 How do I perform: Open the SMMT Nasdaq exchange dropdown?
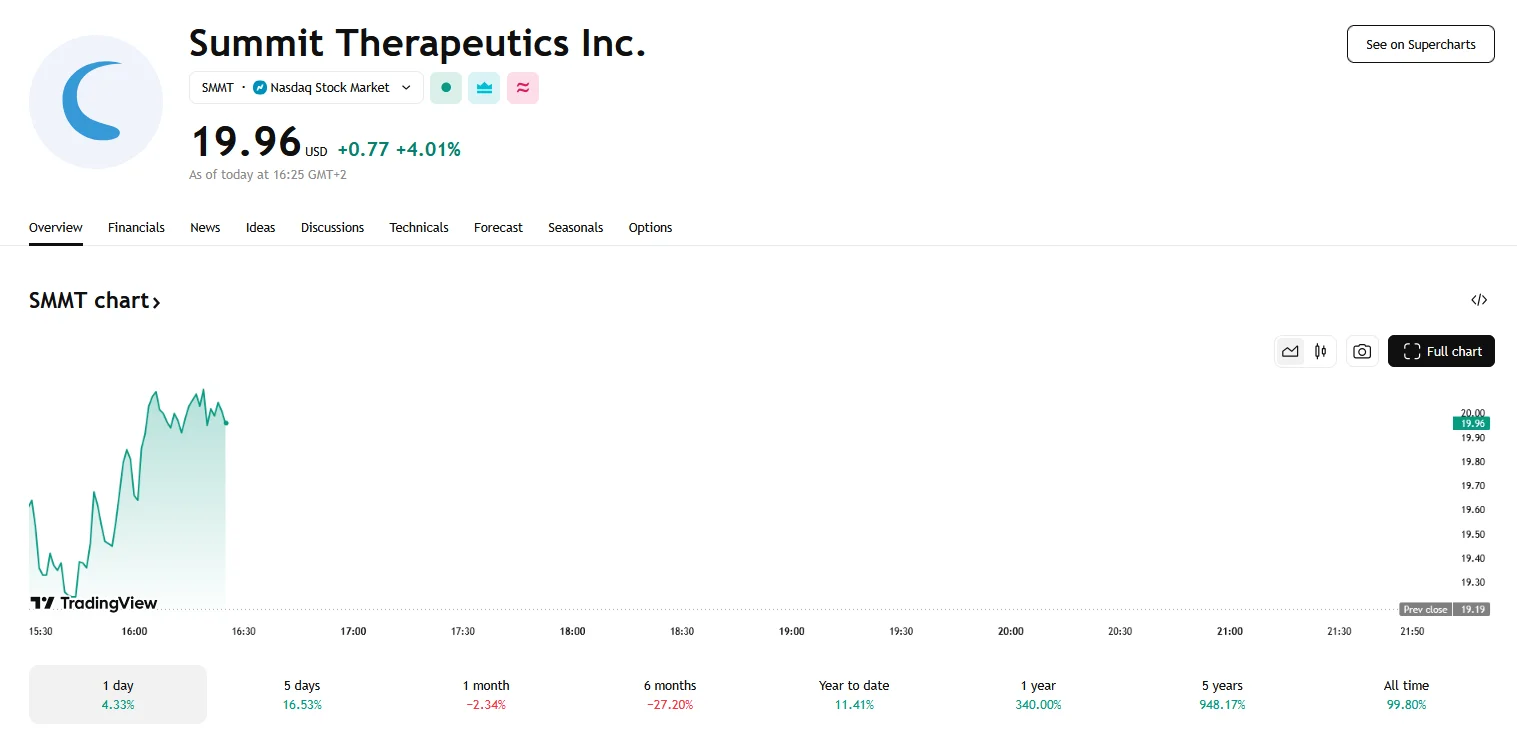pos(306,88)
